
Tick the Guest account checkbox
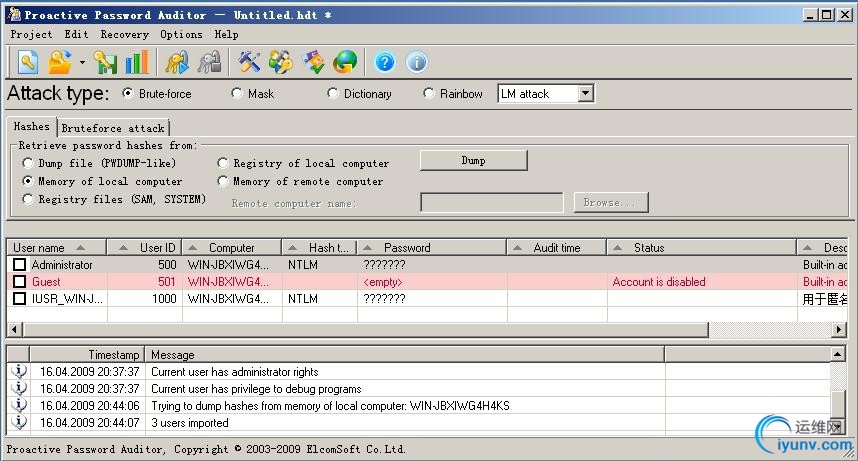(x=19, y=281)
